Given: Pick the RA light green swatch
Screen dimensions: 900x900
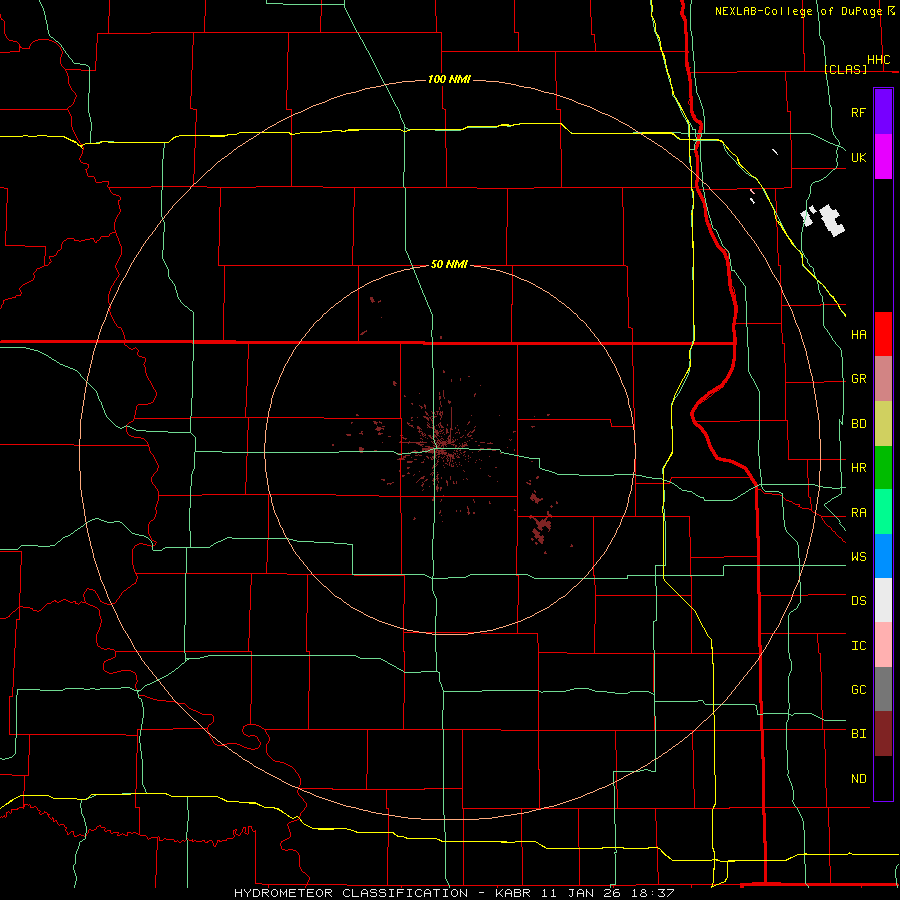Looking at the screenshot, I should (x=883, y=512).
